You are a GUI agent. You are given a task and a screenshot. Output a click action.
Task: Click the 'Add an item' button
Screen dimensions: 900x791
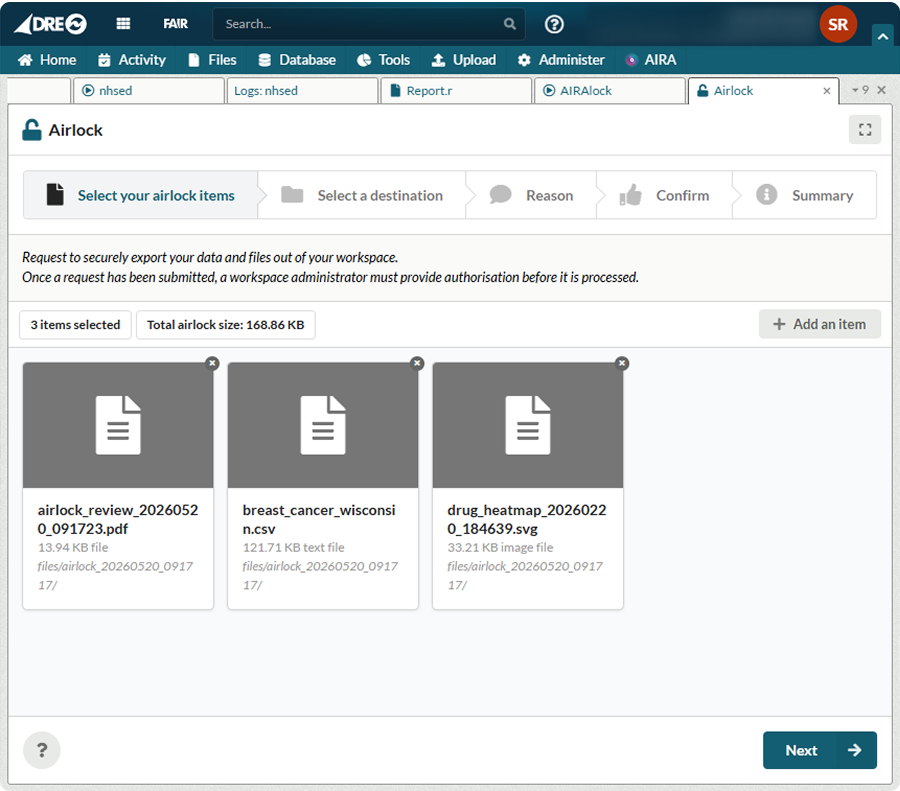819,324
